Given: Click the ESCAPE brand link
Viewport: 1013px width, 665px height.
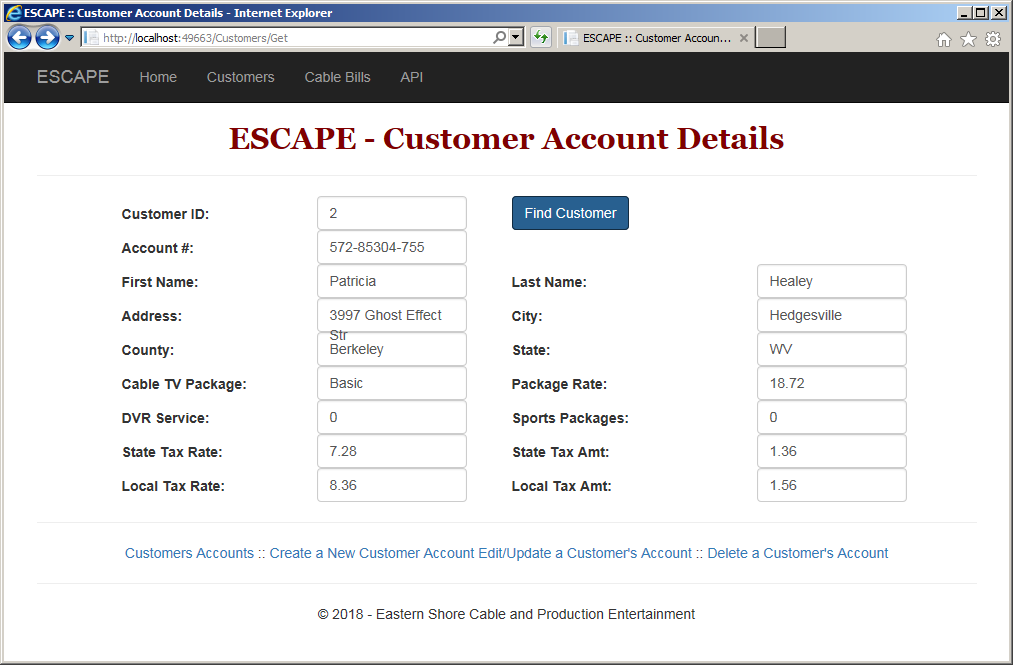Looking at the screenshot, I should click(73, 77).
